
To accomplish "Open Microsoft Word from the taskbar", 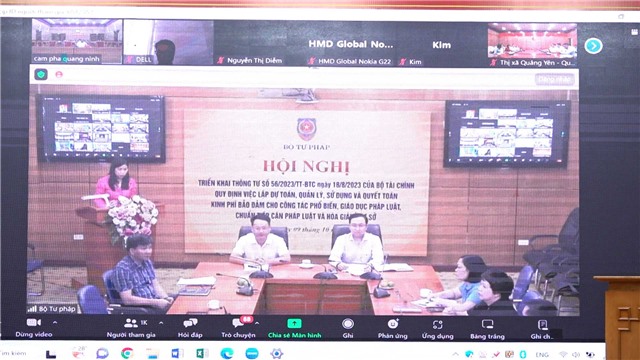I will pyautogui.click(x=177, y=353).
